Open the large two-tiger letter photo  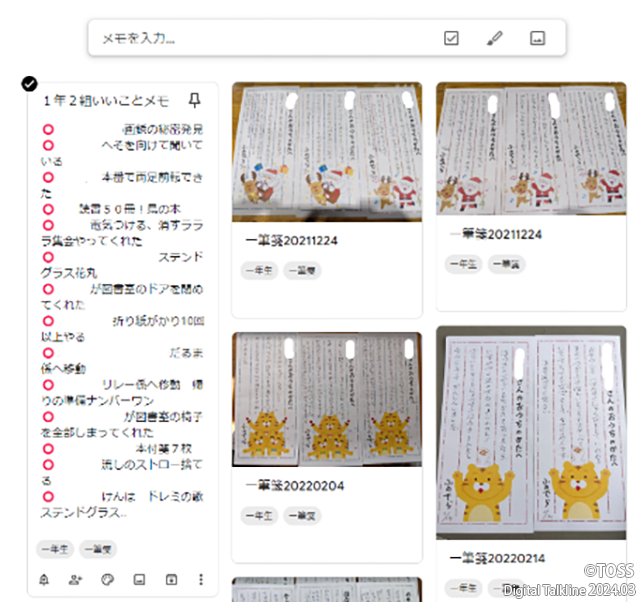[531, 432]
